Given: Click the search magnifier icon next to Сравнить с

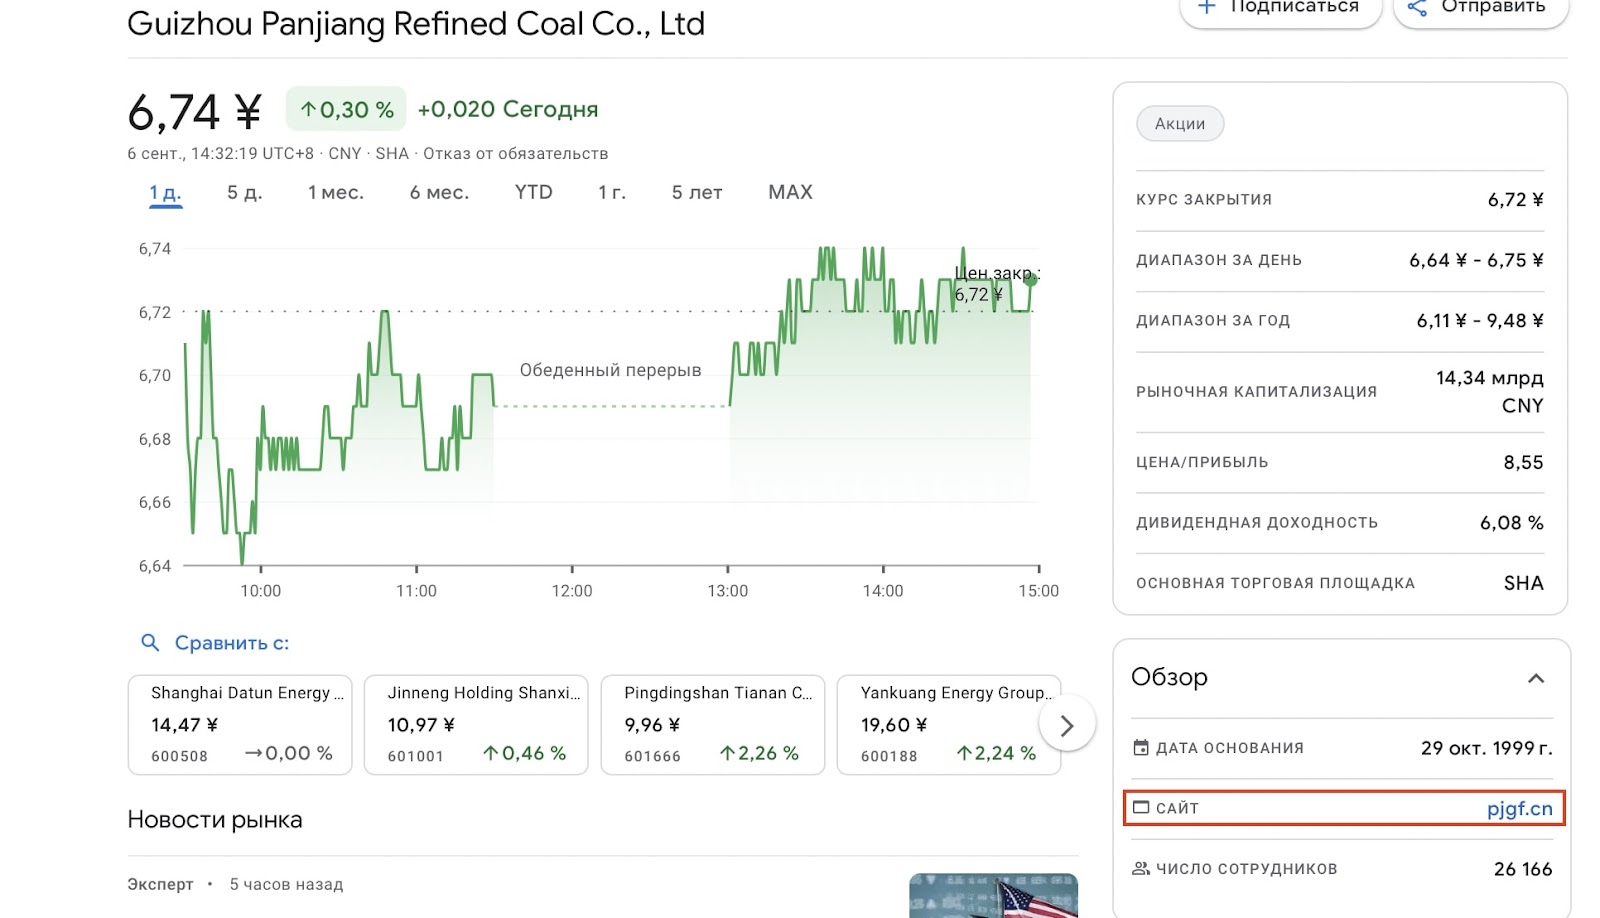Looking at the screenshot, I should coord(150,643).
